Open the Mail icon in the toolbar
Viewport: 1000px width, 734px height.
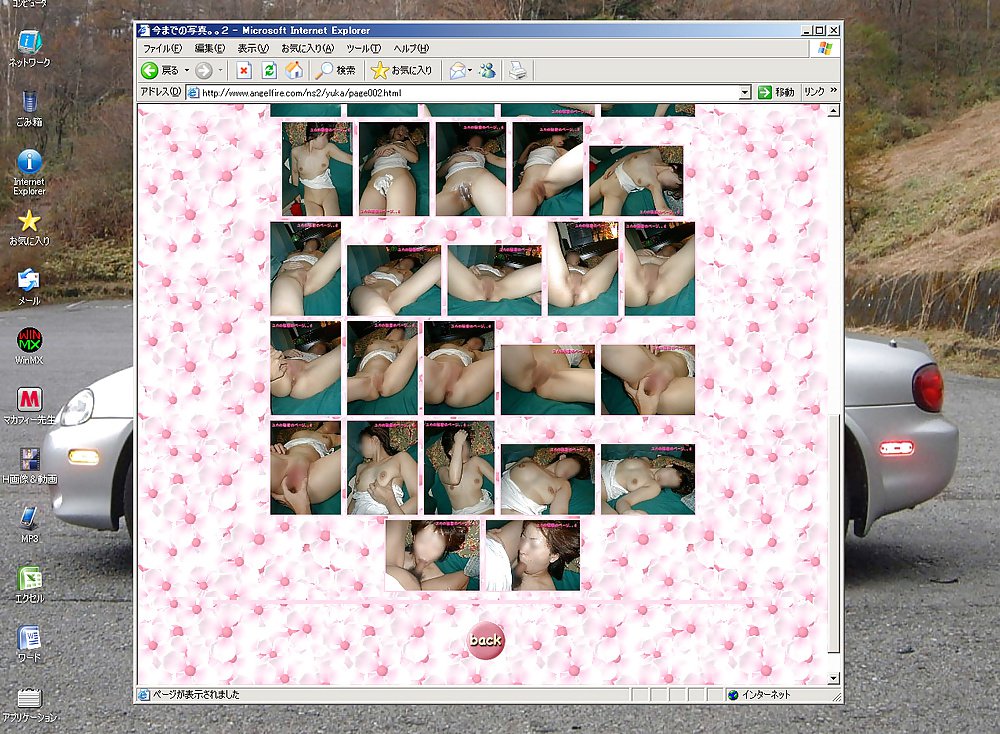click(x=457, y=70)
